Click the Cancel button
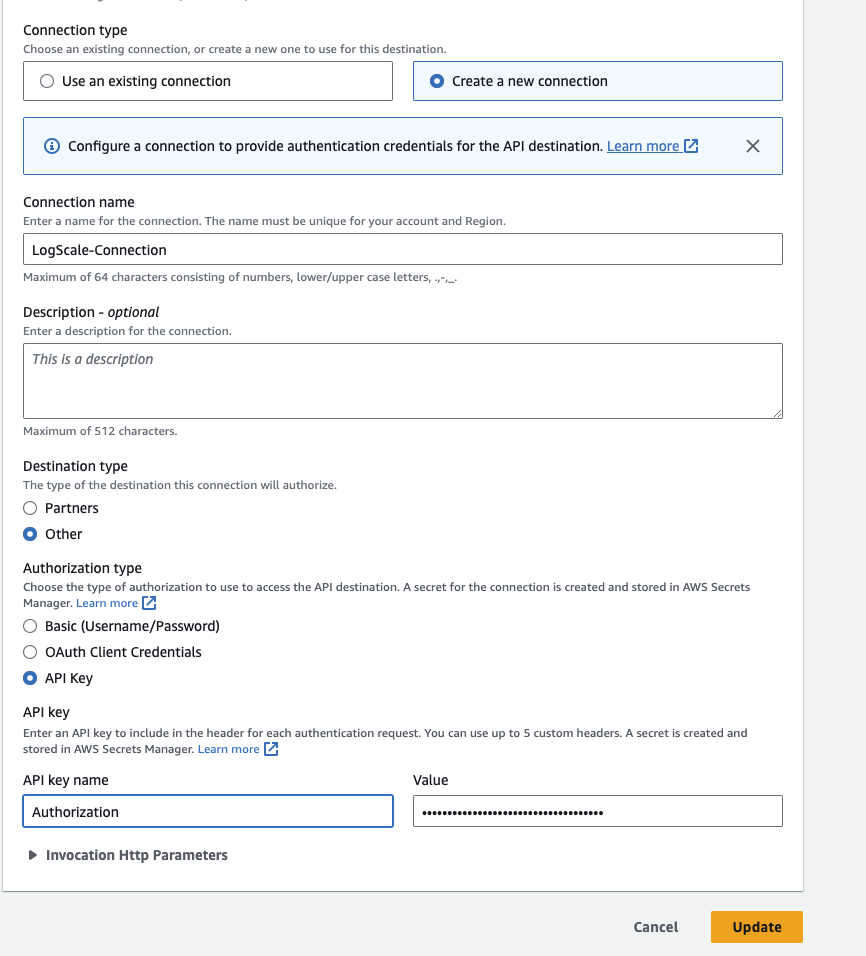The width and height of the screenshot is (866, 956). tap(656, 927)
